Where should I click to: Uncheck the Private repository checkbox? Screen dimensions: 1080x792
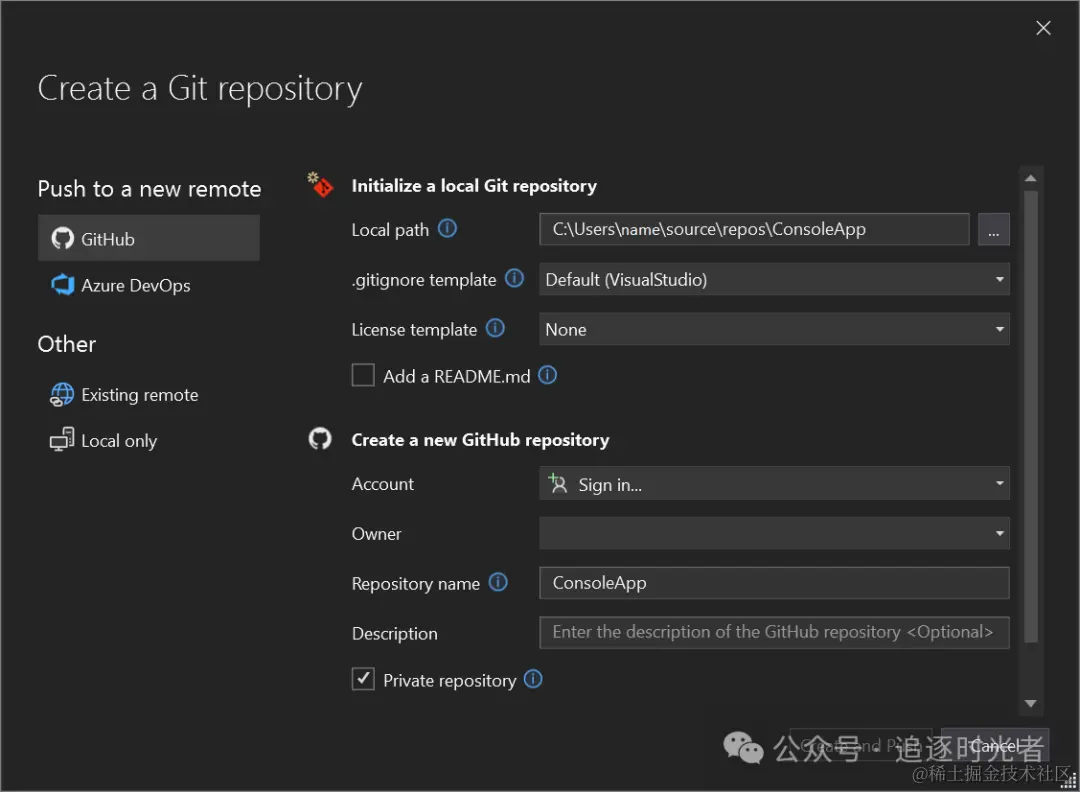[x=363, y=680]
